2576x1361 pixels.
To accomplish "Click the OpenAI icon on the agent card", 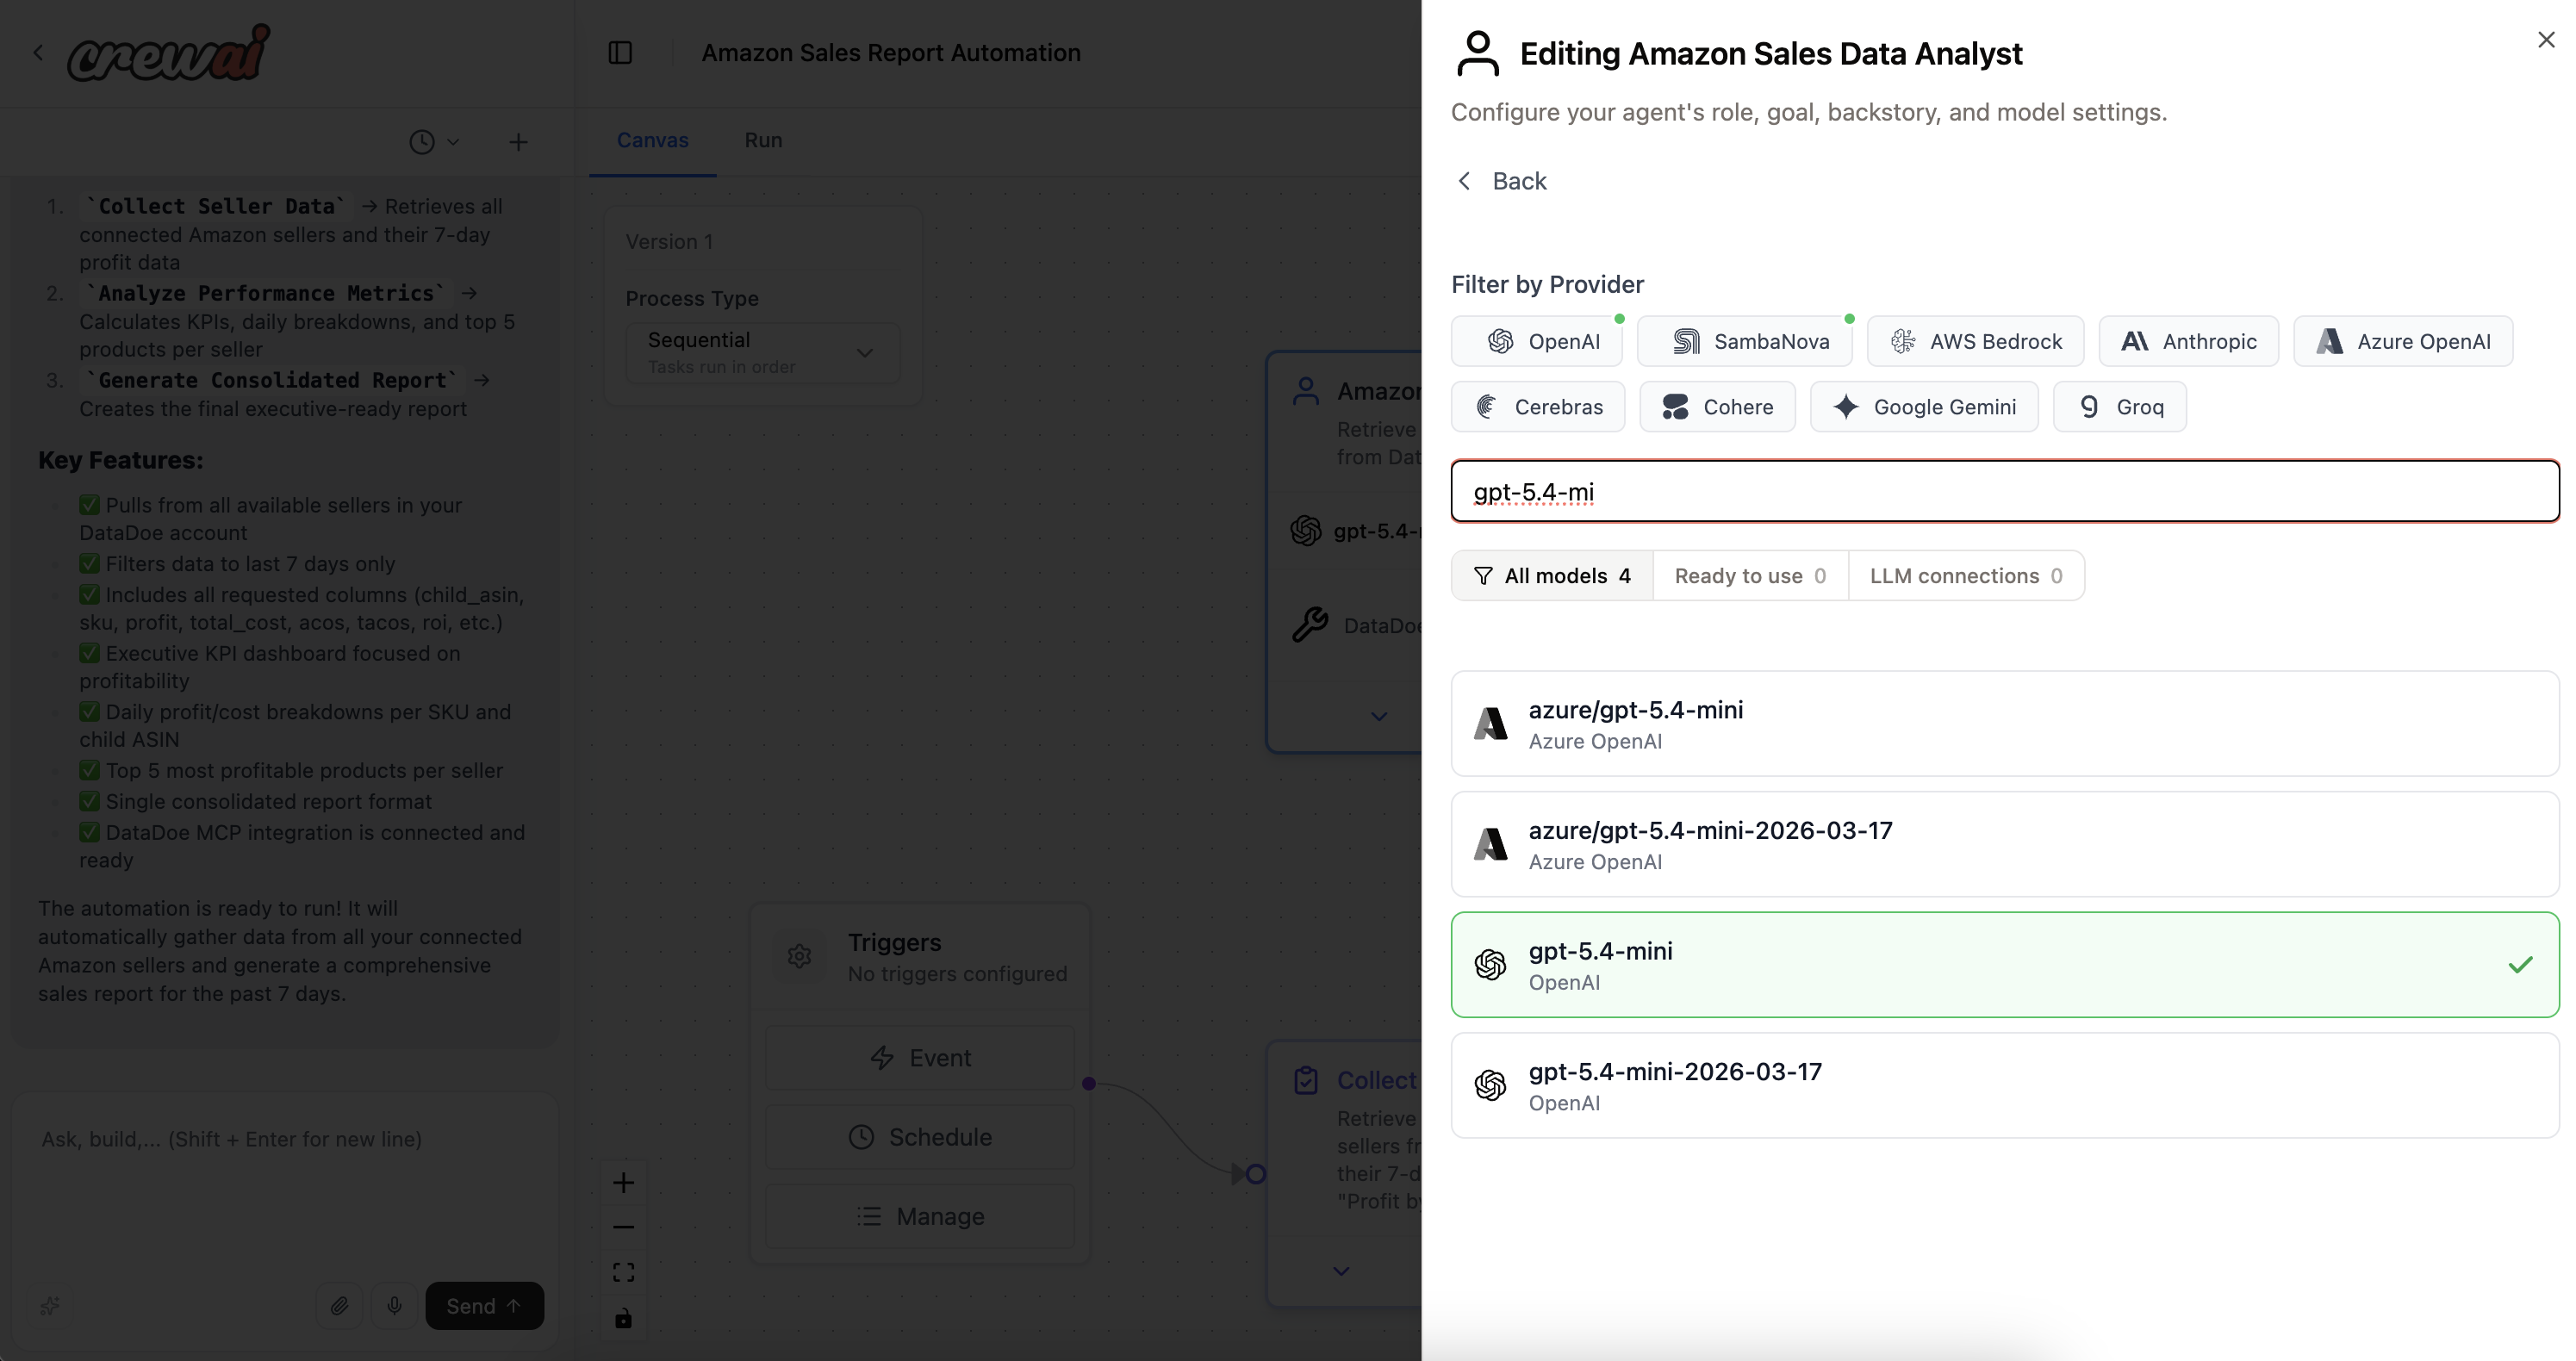I will coord(1305,531).
